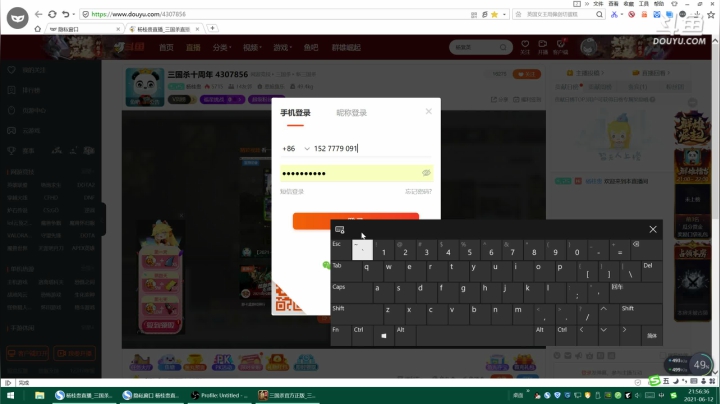Image resolution: width=720 pixels, height=404 pixels.
Task: Open the scissors screenshot tool
Action: (614, 15)
